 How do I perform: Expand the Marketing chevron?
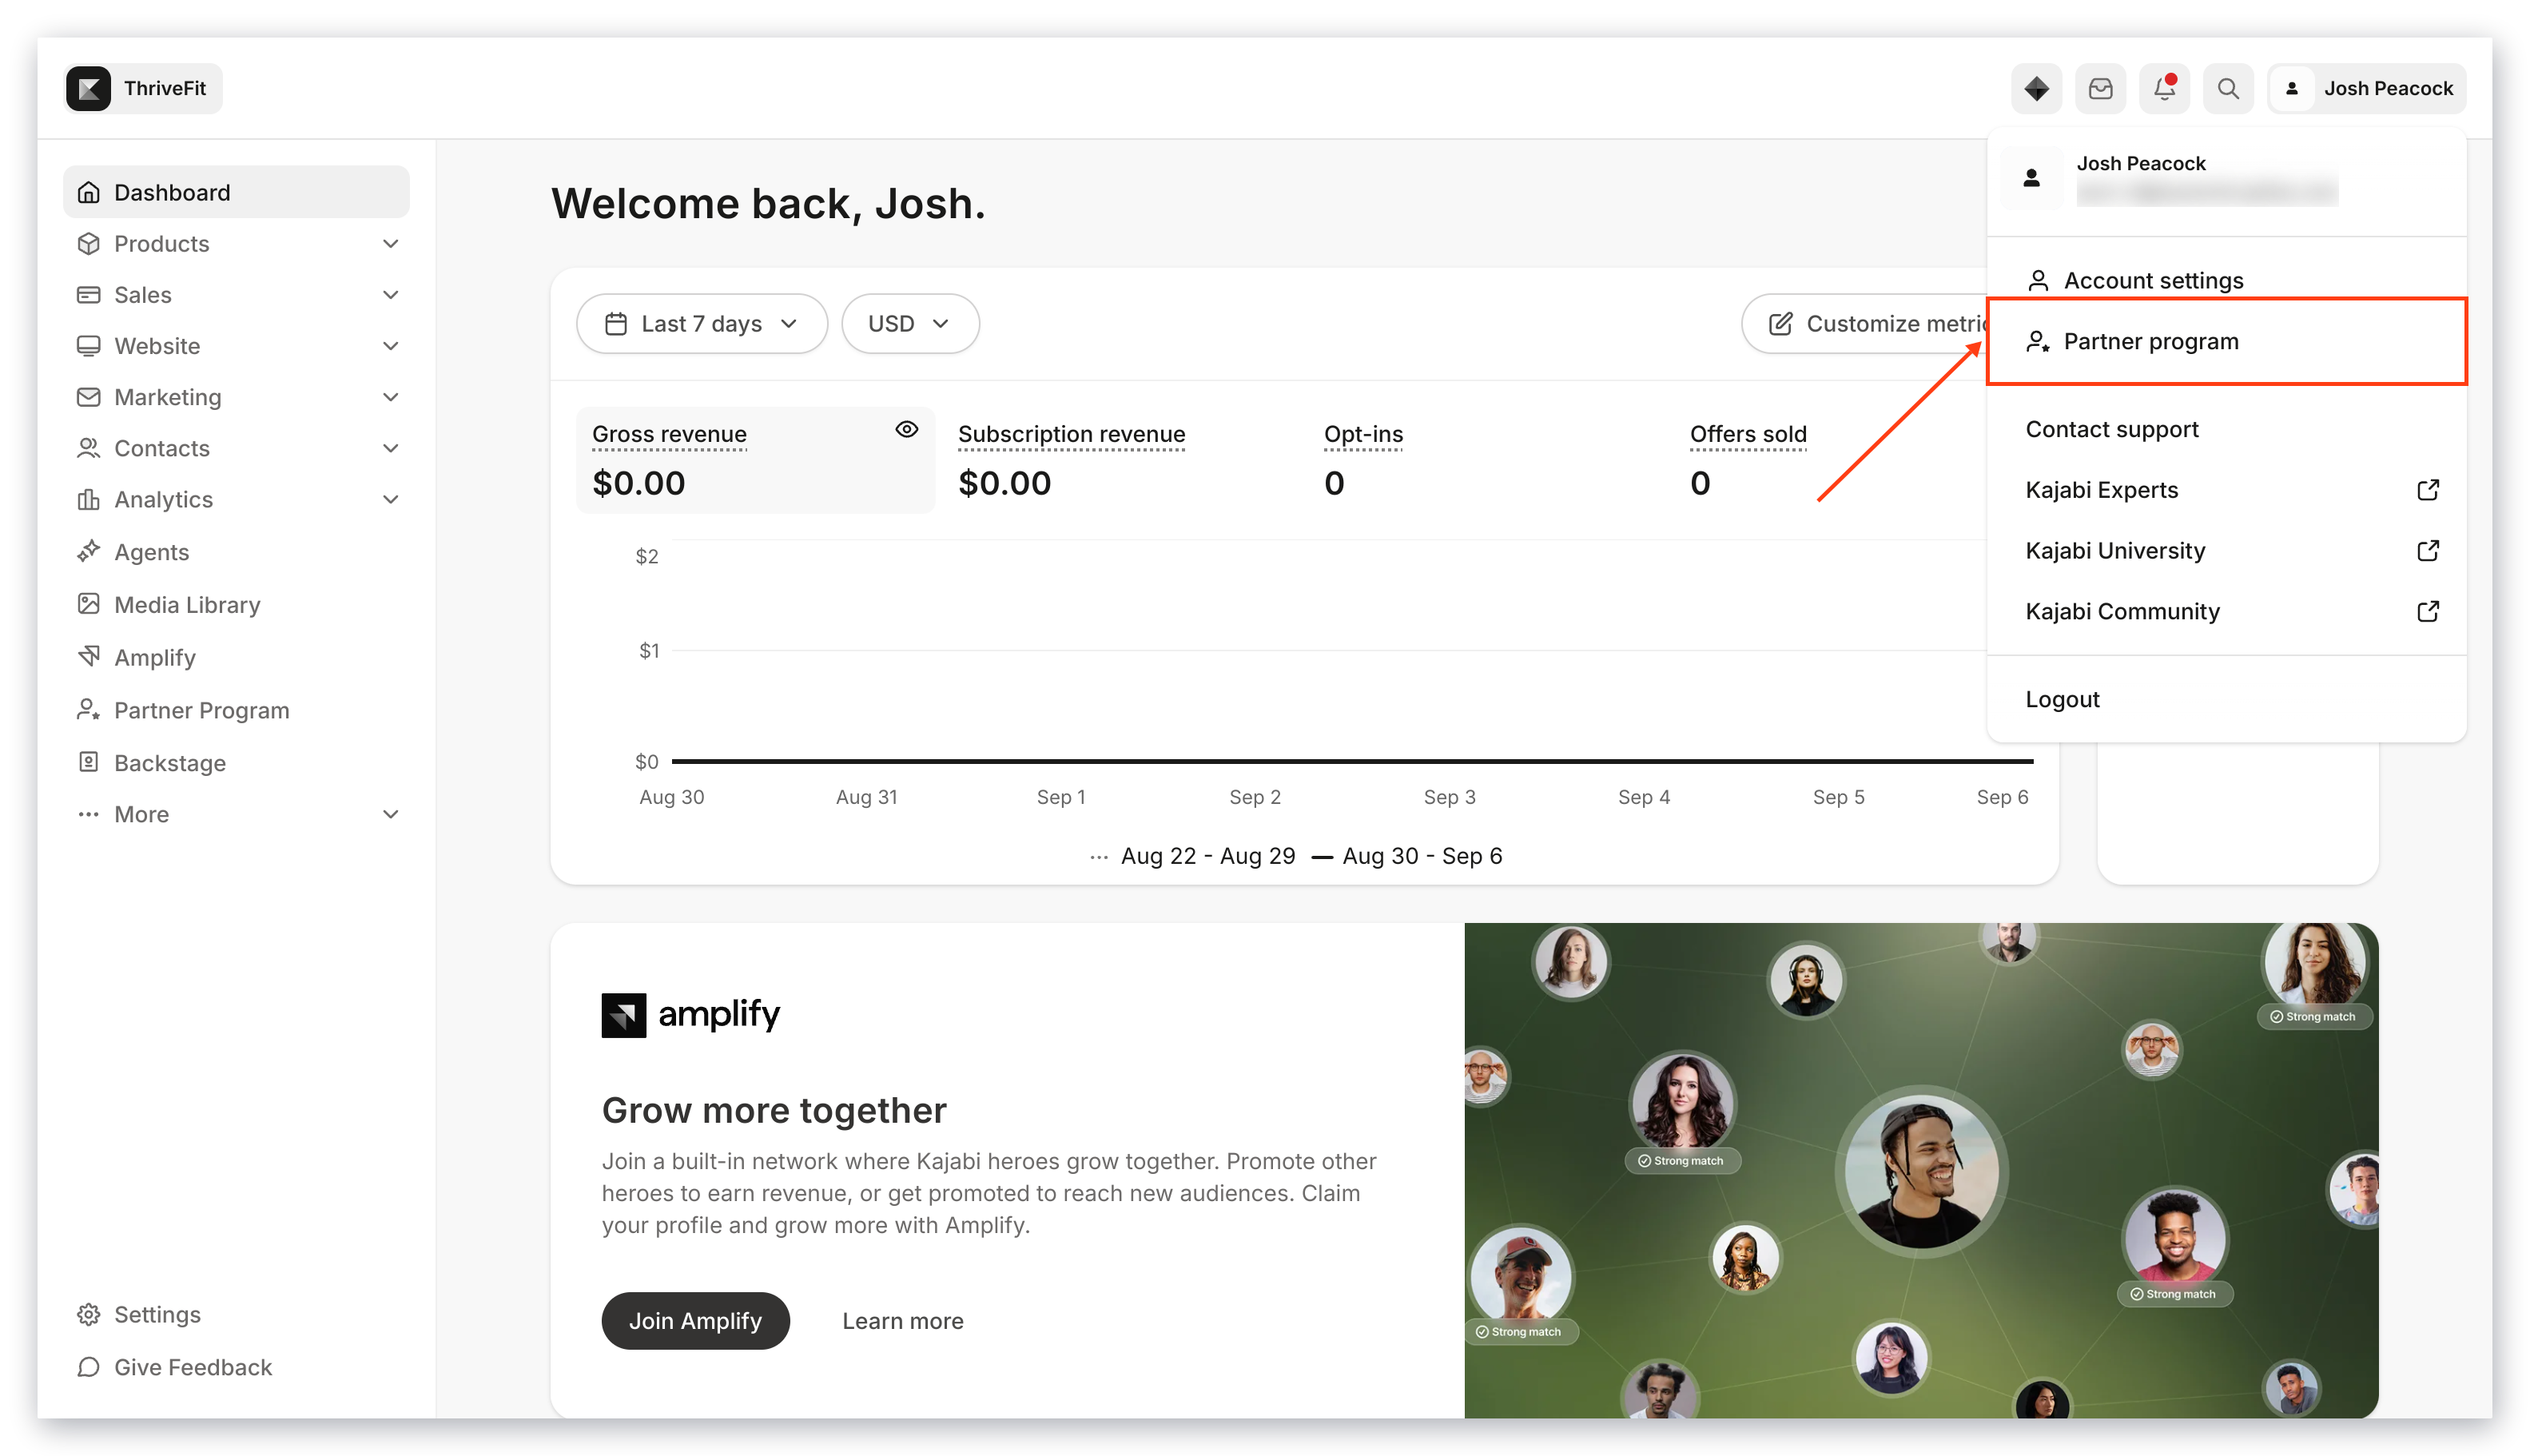391,397
